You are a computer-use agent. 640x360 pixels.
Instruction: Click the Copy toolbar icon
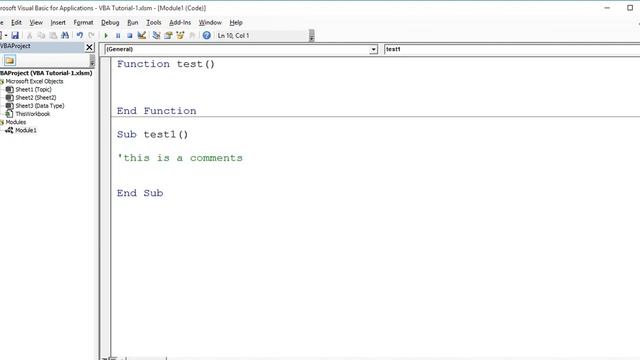41,36
